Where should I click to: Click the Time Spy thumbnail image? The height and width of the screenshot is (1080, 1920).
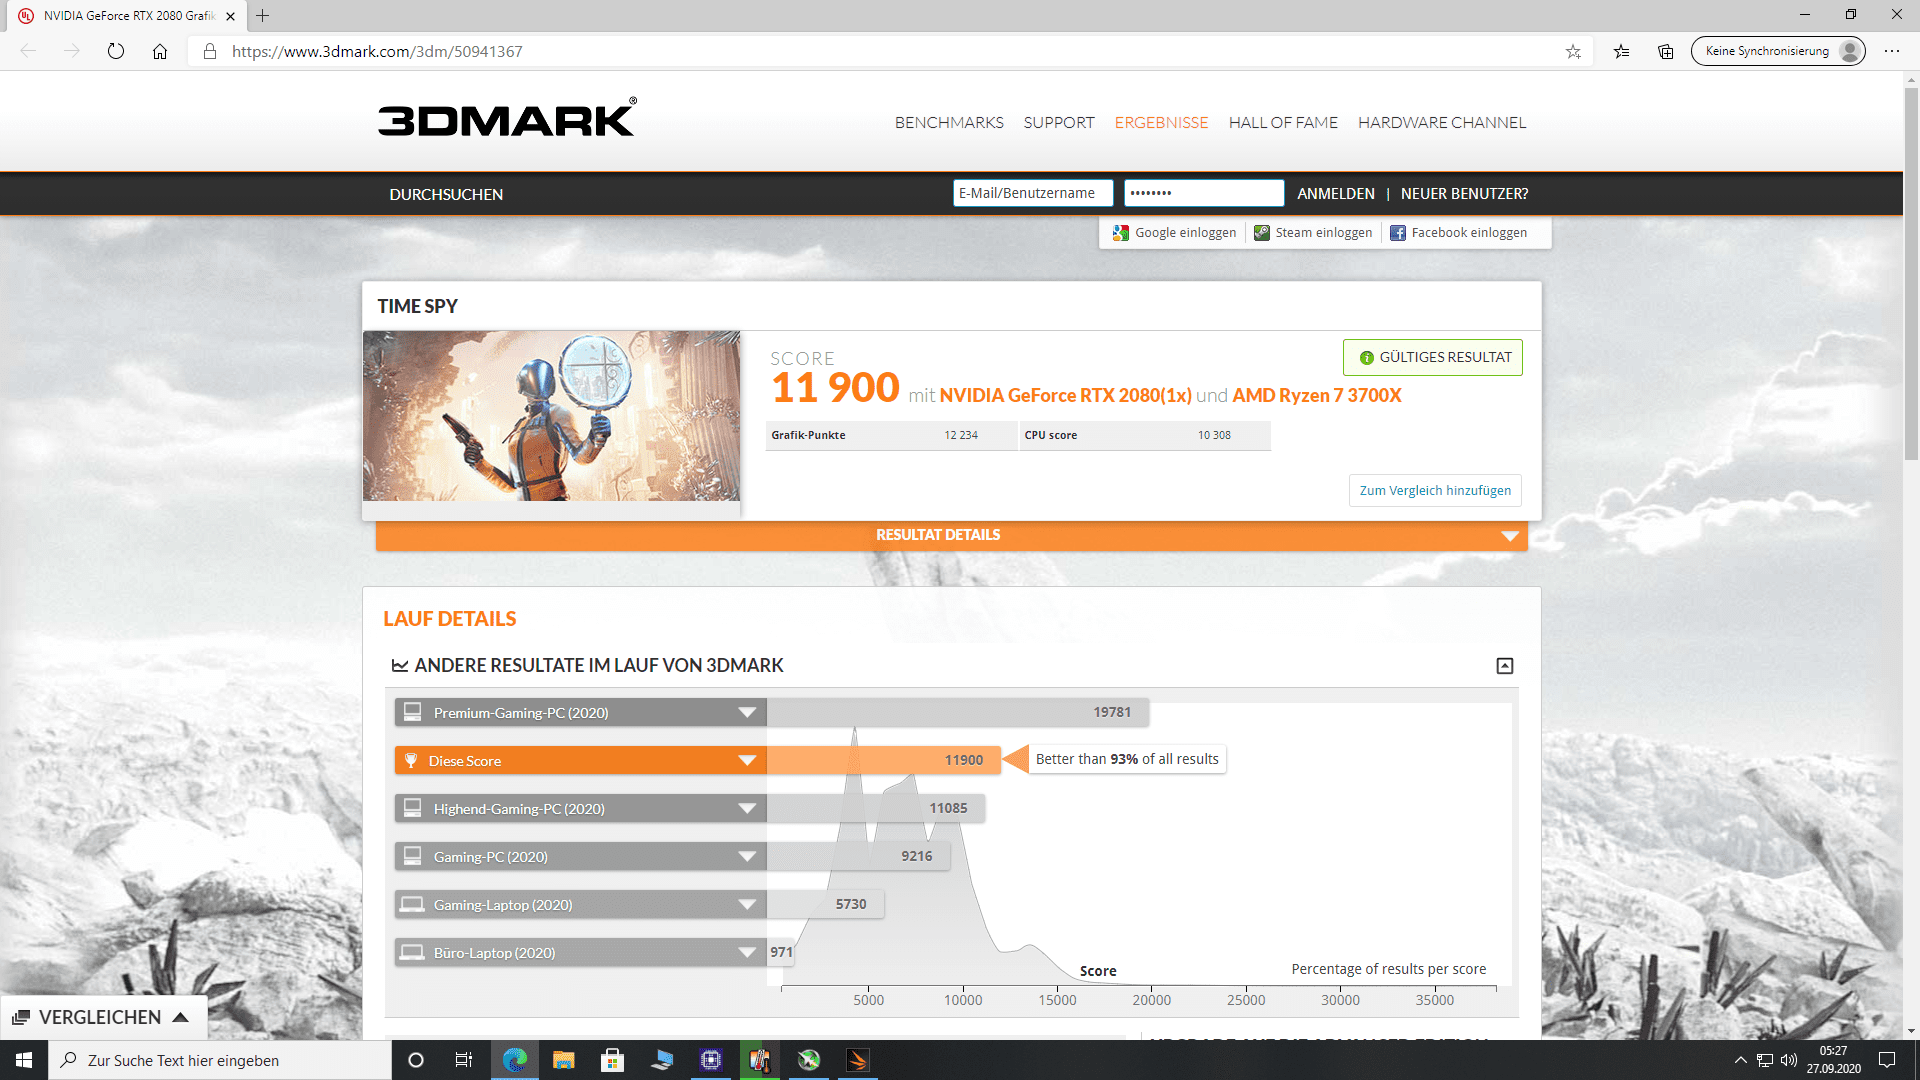pos(551,416)
